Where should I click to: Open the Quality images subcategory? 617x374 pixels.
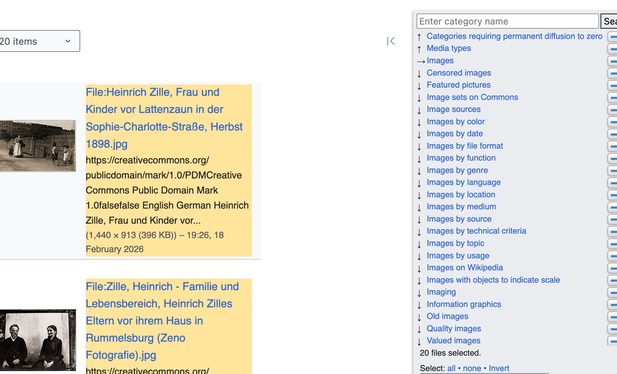pyautogui.click(x=454, y=329)
